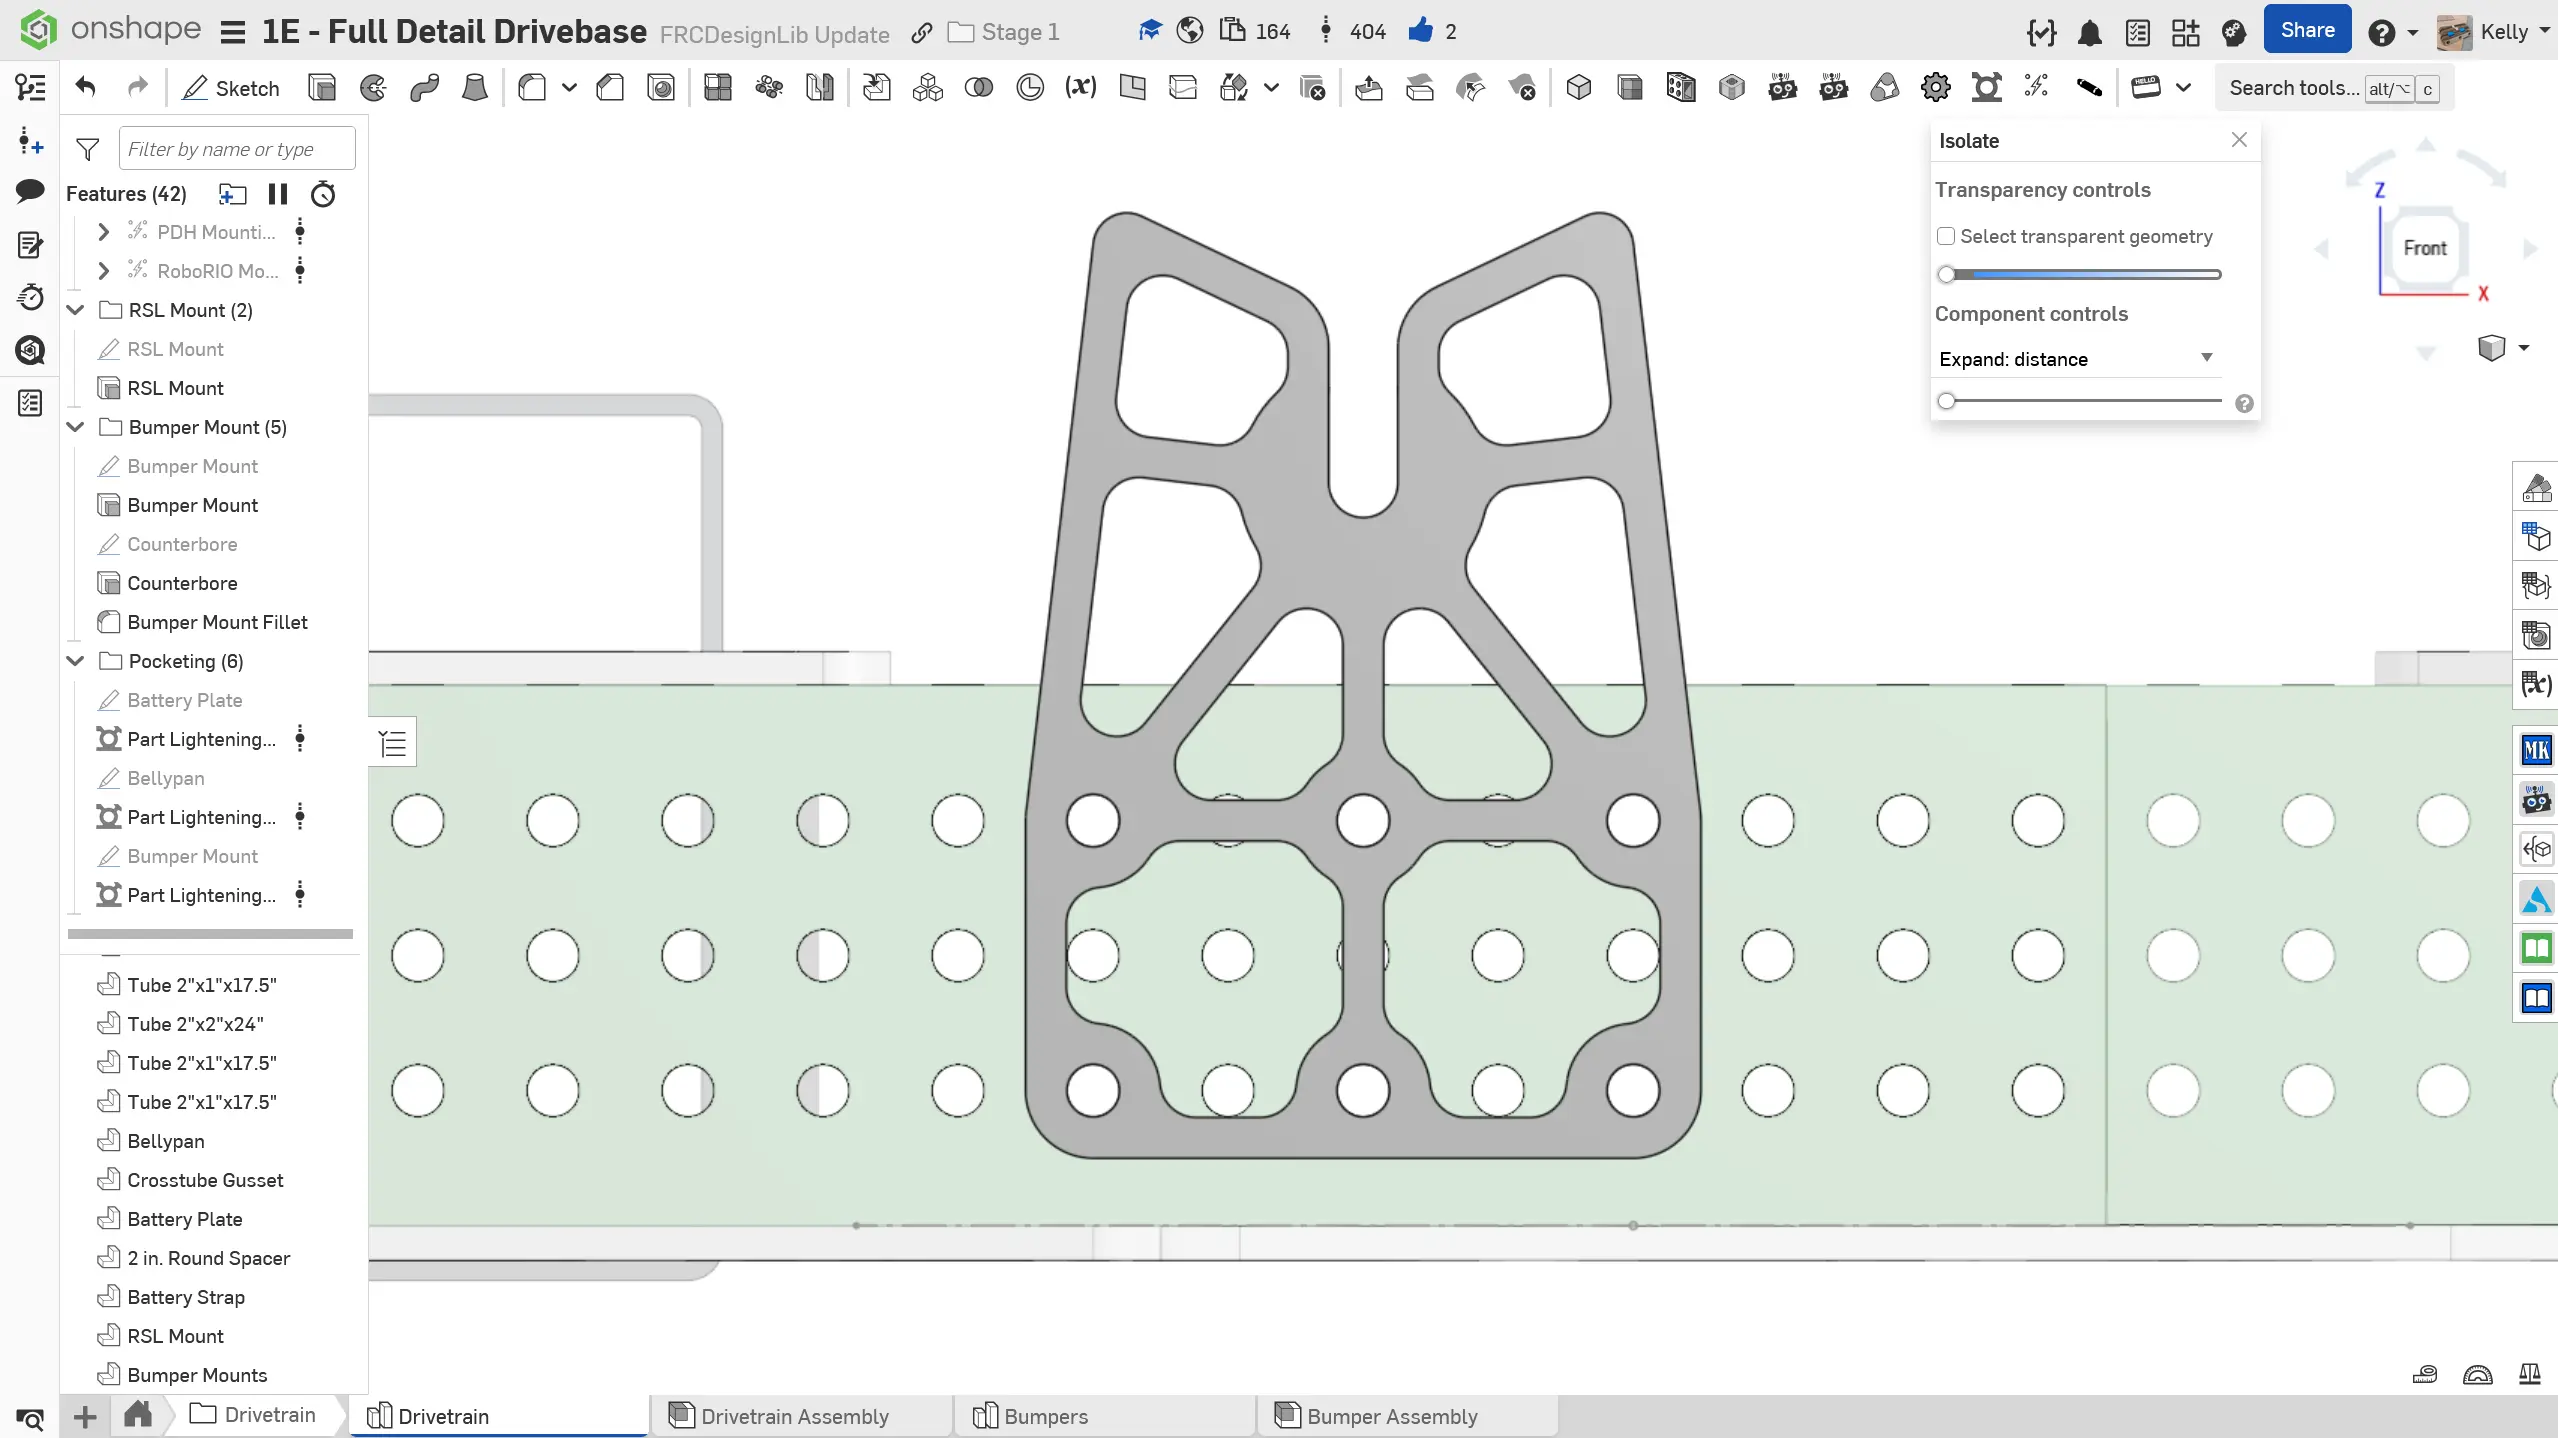Start a new Sketch
2558x1438 pixels.
click(x=231, y=88)
